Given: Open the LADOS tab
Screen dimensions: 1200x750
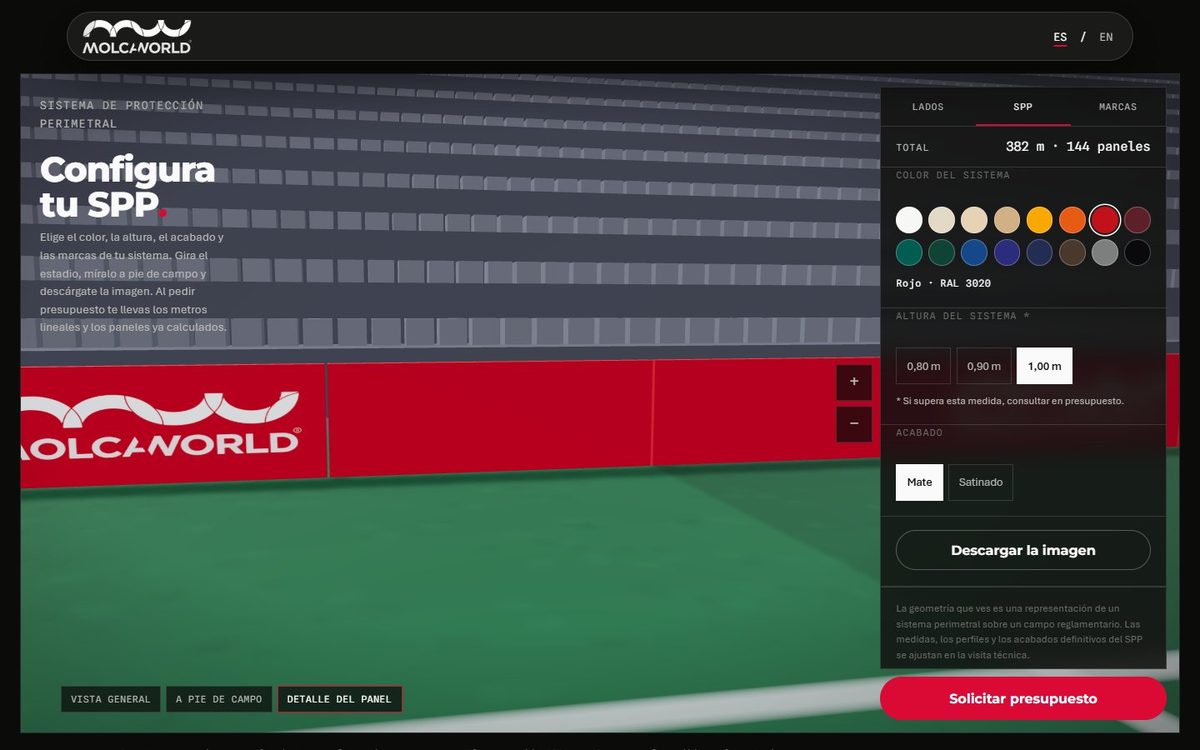Looking at the screenshot, I should pyautogui.click(x=928, y=107).
